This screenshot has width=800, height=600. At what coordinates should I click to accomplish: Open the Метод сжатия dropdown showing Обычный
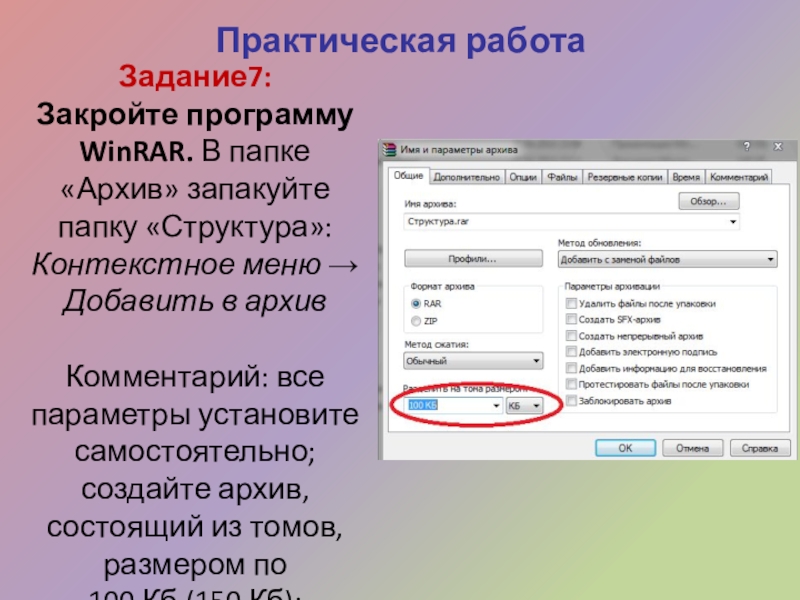(473, 361)
